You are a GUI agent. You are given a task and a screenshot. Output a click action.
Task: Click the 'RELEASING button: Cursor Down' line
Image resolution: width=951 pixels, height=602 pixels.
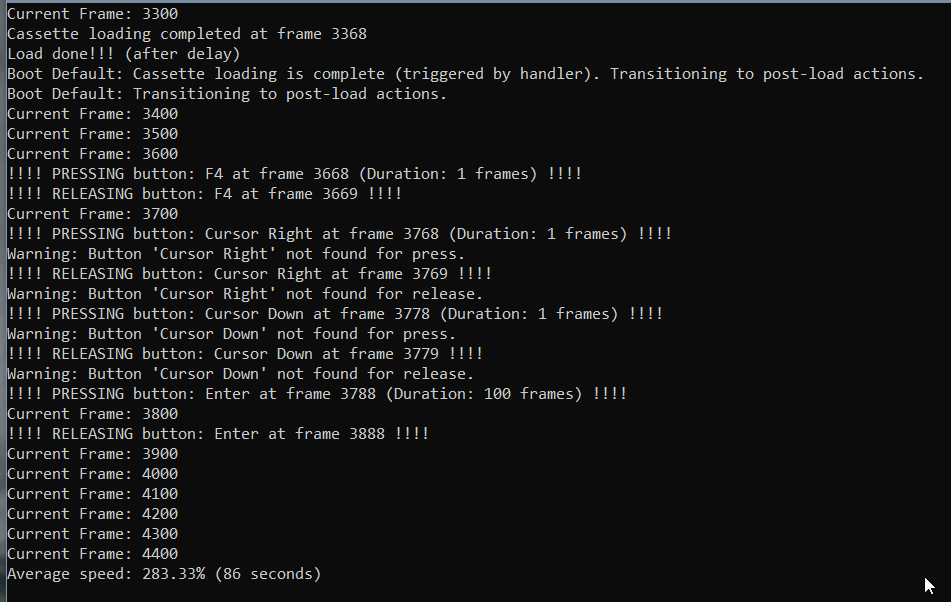click(245, 354)
